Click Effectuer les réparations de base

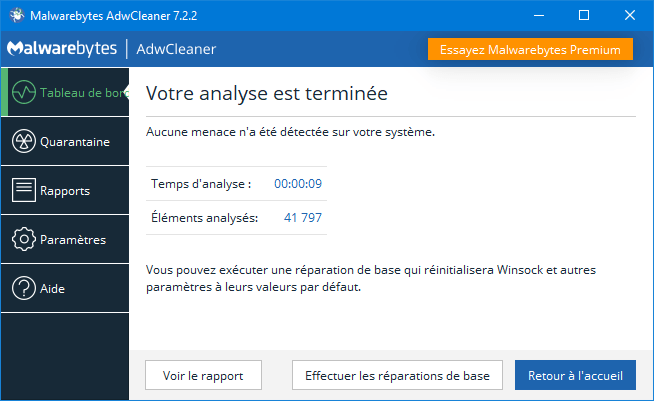397,375
